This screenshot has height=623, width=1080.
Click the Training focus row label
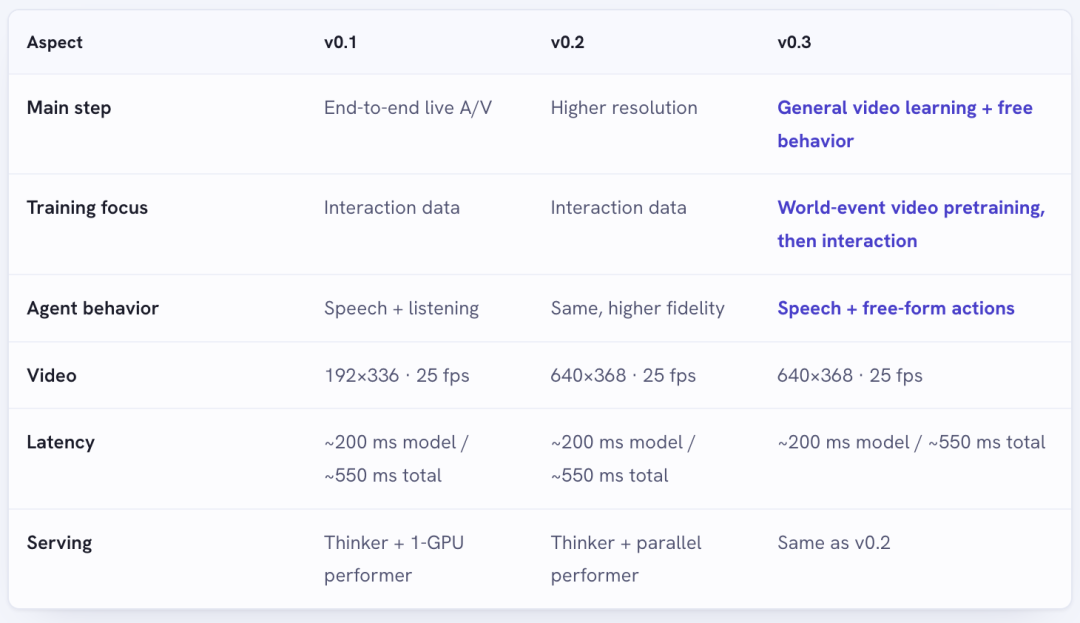pos(87,208)
